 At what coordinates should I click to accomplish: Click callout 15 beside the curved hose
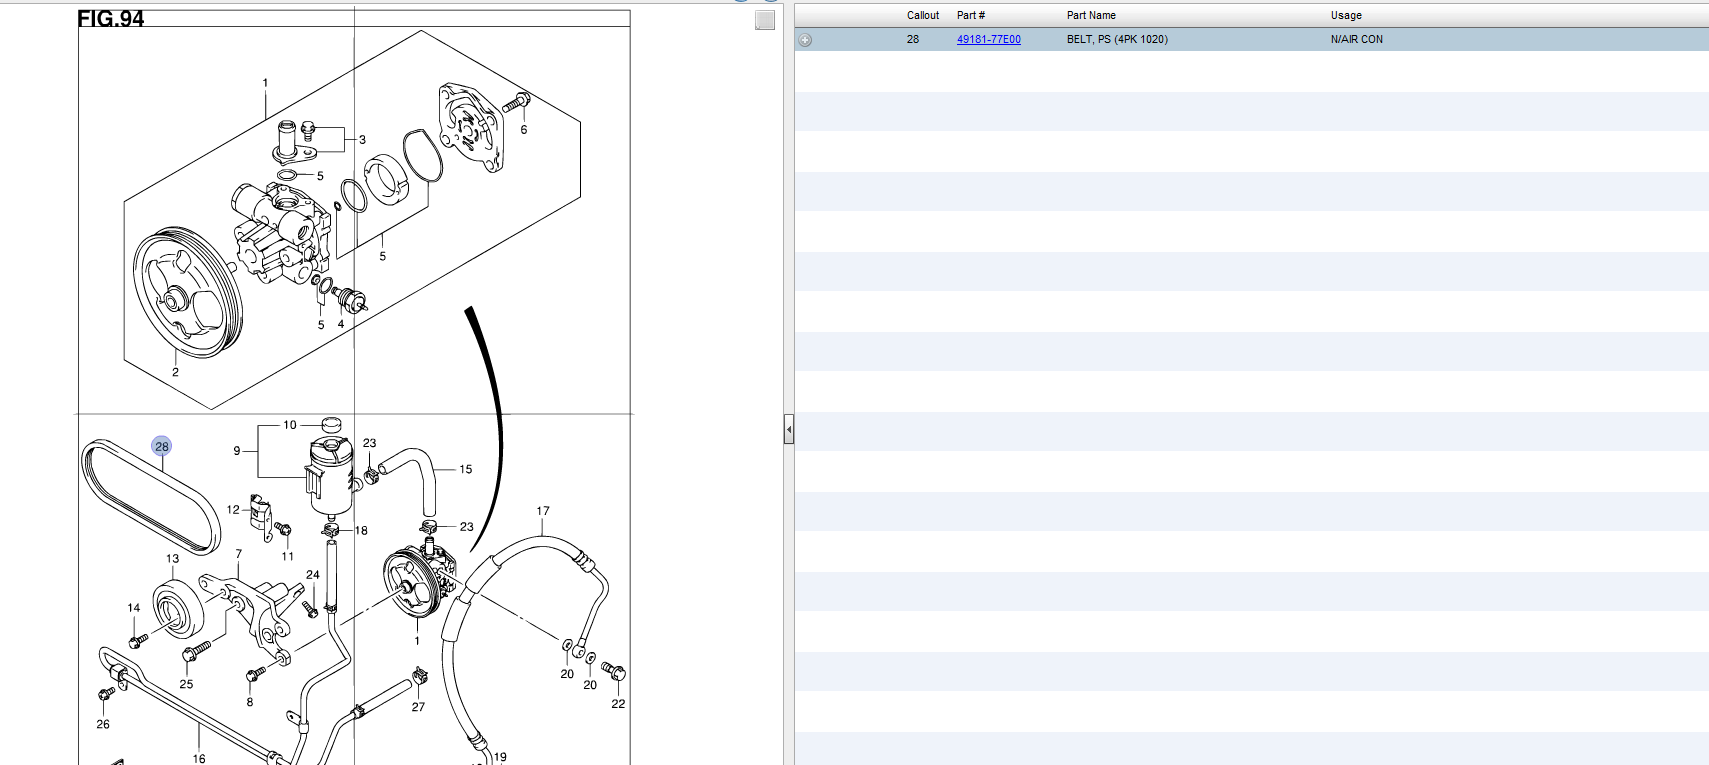click(465, 469)
